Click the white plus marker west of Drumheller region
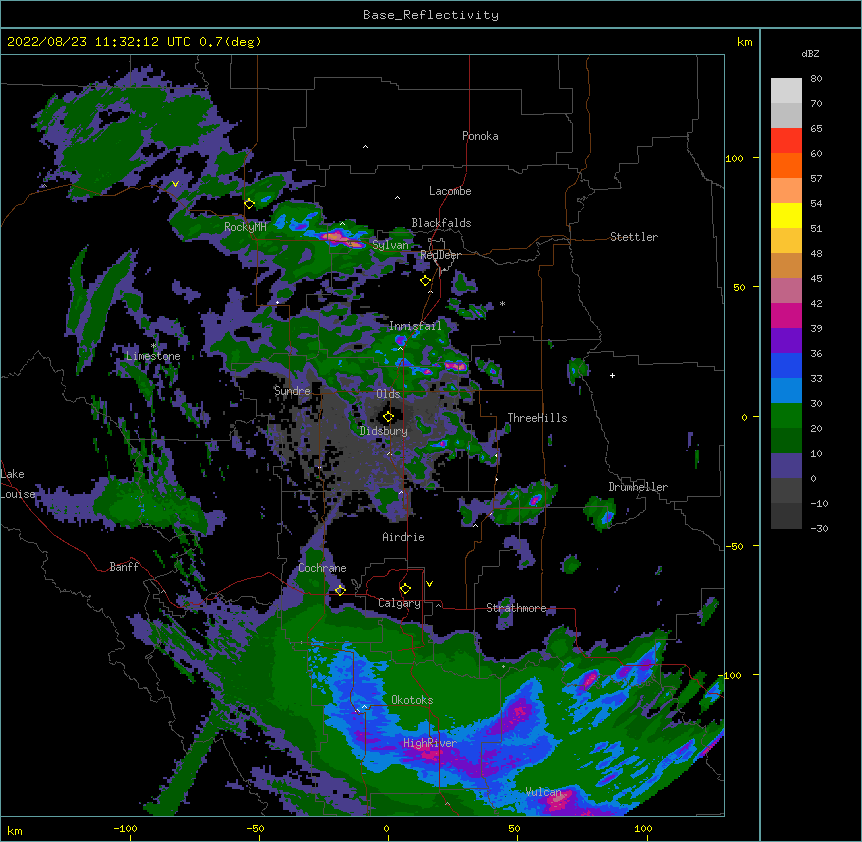 (x=612, y=375)
